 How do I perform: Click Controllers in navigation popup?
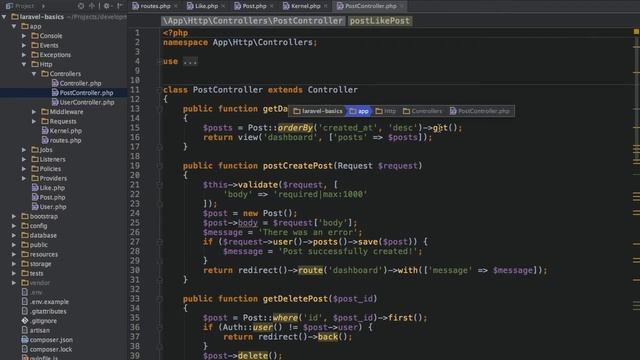pos(422,111)
